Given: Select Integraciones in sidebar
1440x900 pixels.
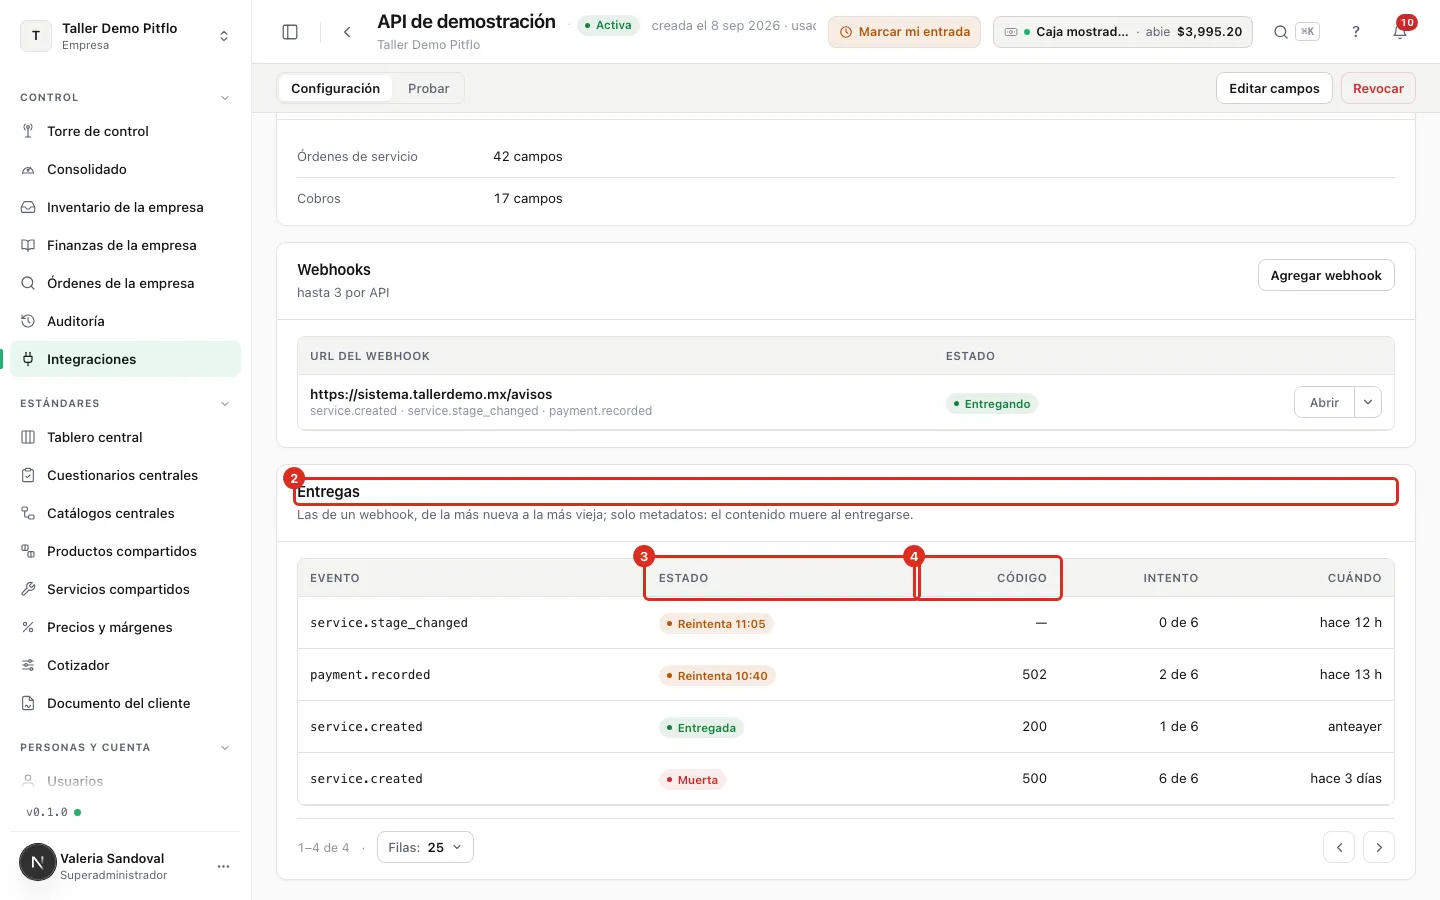Looking at the screenshot, I should pos(125,359).
